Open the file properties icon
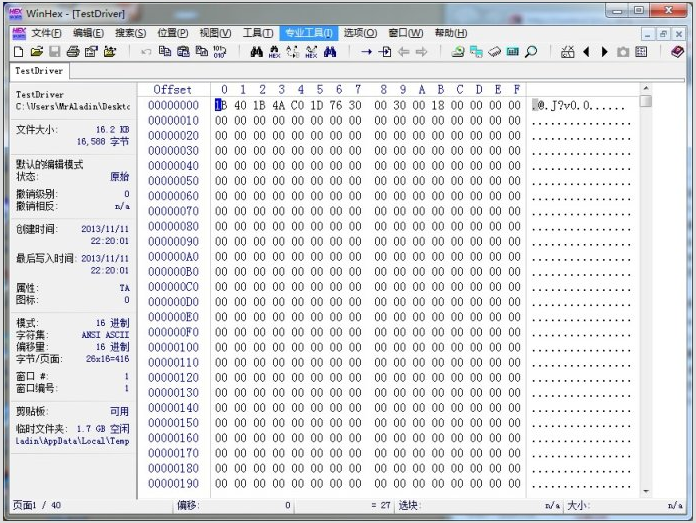Screen dimensions: 696x523 pos(91,52)
